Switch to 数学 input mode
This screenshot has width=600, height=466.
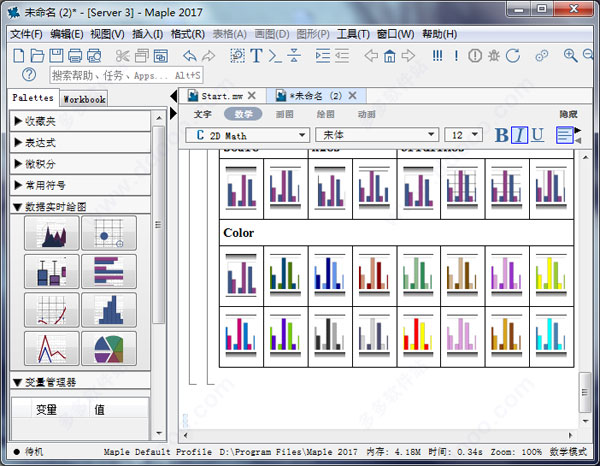point(243,114)
